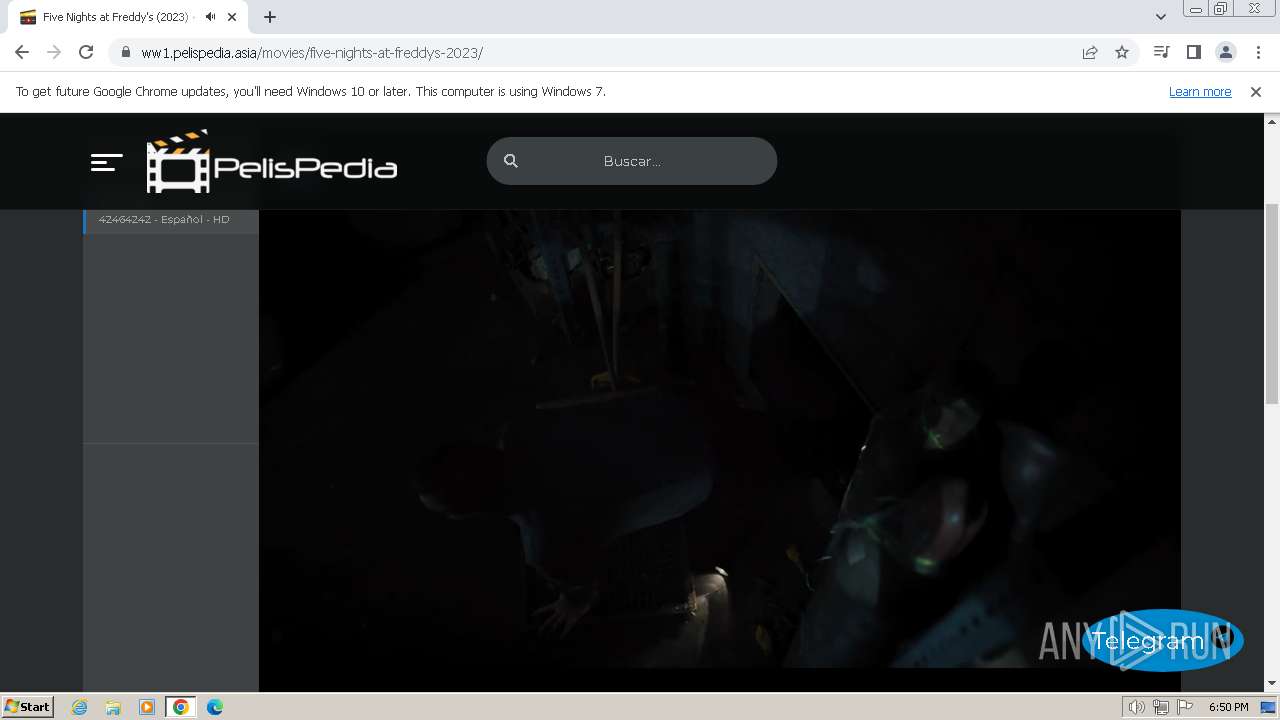Click the scrollbar down arrow

[1272, 683]
